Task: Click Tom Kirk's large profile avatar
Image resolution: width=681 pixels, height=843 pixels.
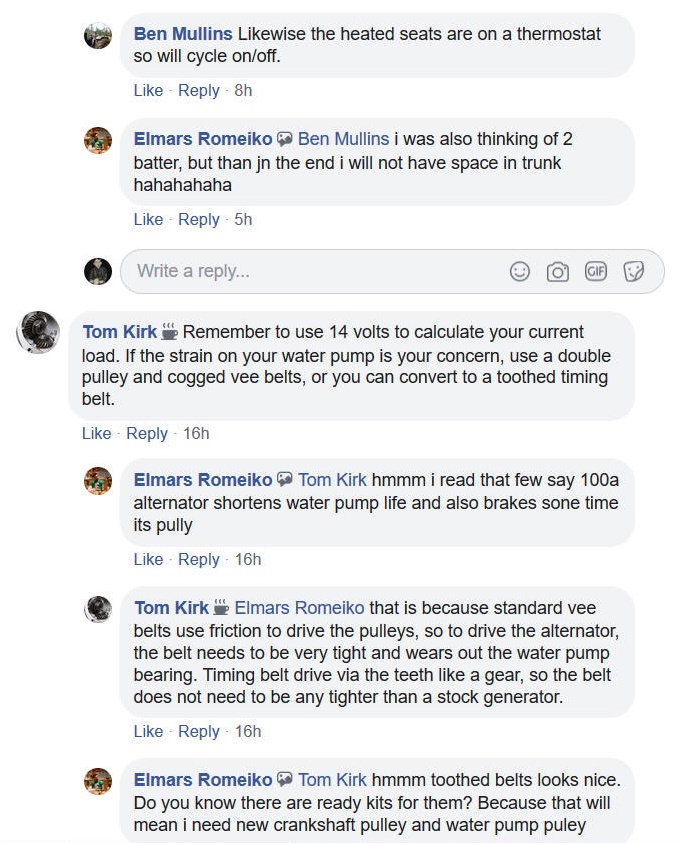Action: [38, 332]
